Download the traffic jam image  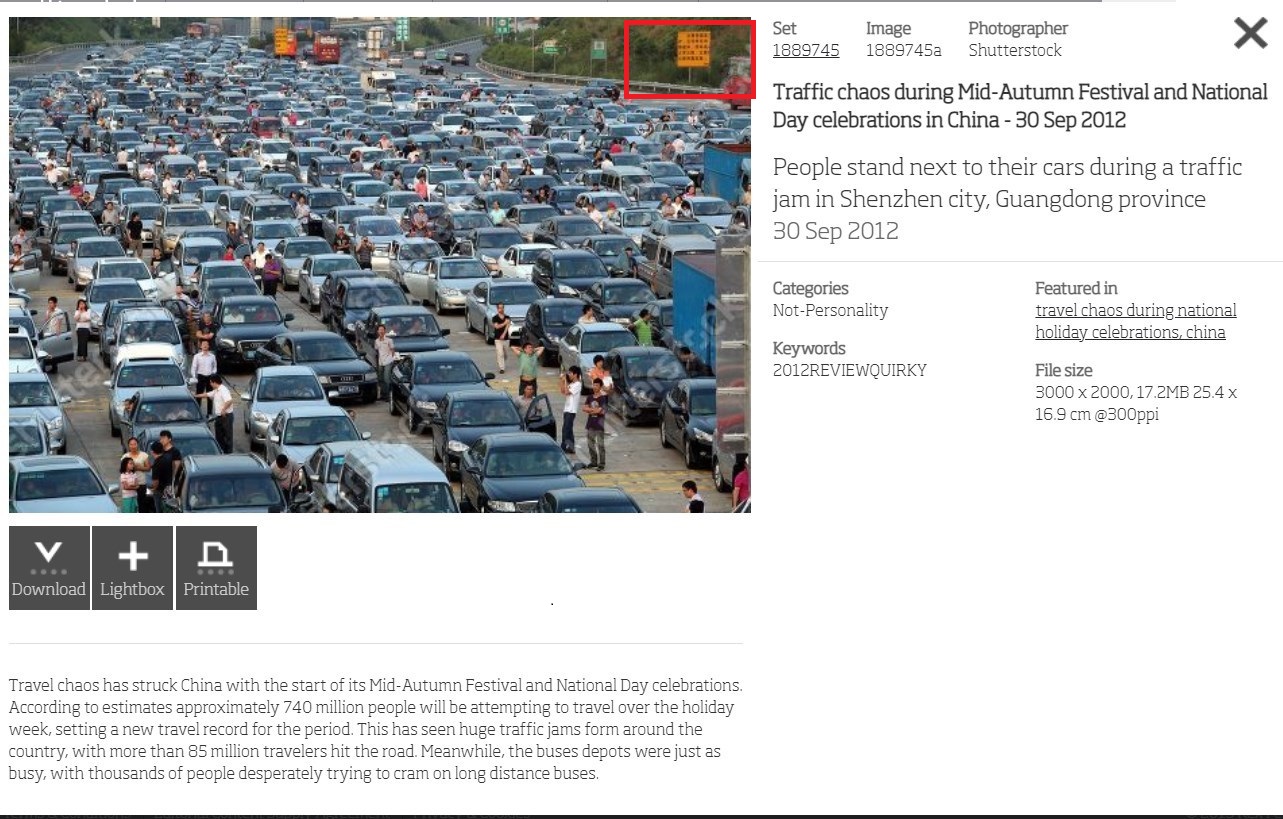click(49, 568)
